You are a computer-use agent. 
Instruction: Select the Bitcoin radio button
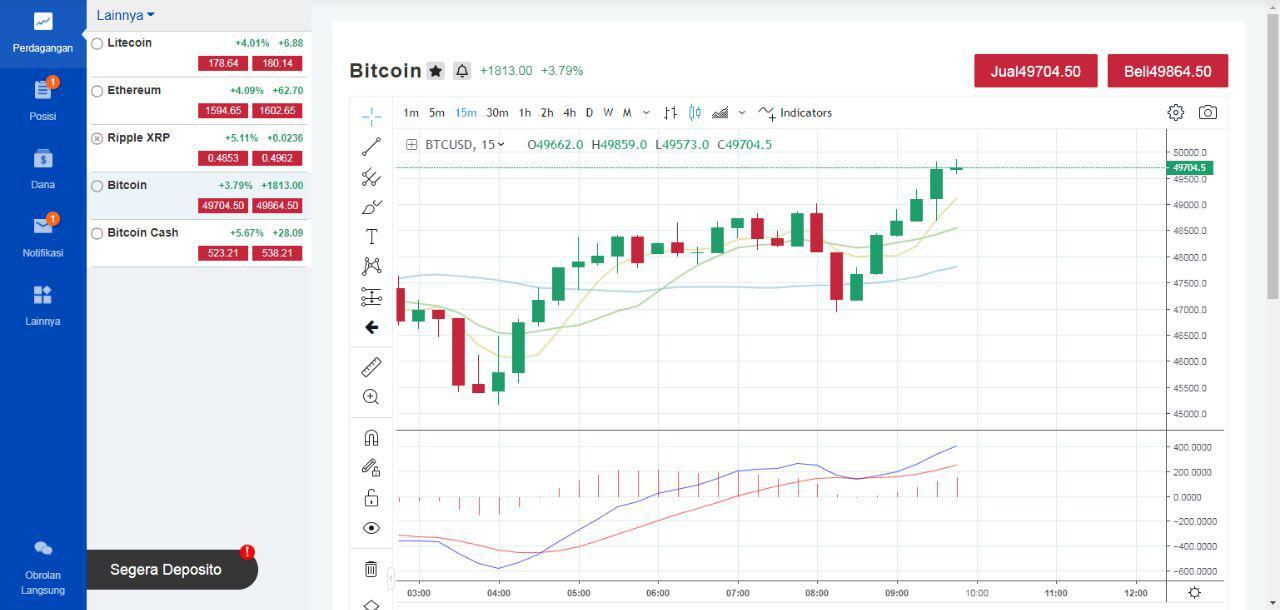click(97, 186)
